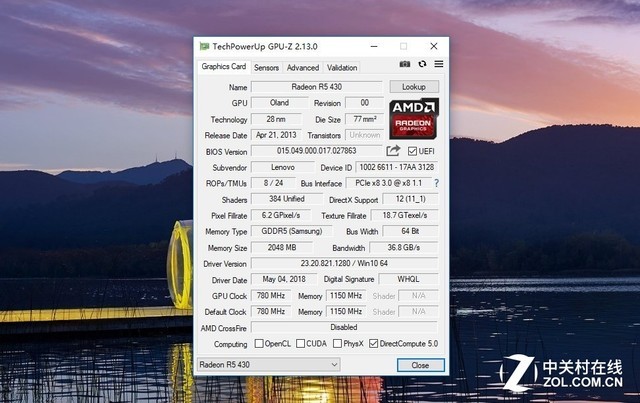This screenshot has width=640, height=403.
Task: Click the Device ID 1002 6611 - 17AA 3128
Action: coord(397,167)
